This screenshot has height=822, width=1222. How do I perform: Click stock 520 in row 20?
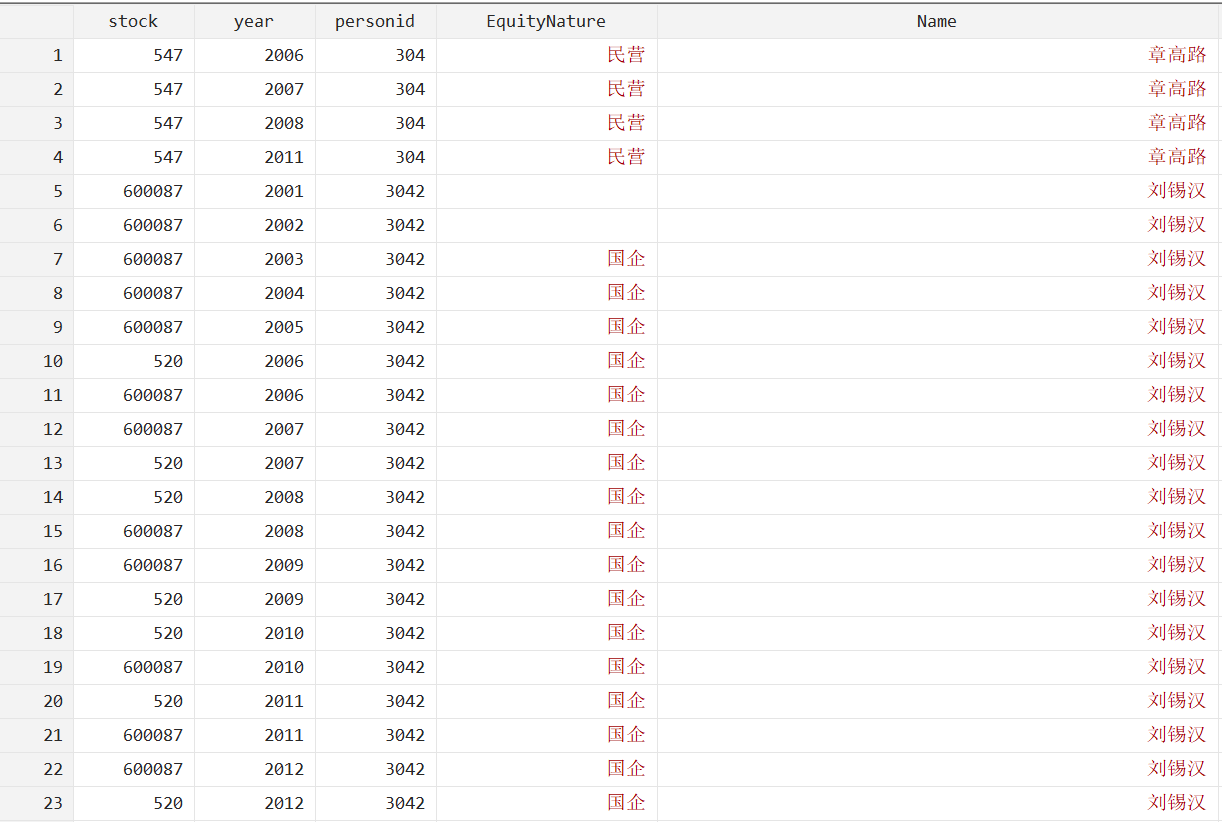click(x=168, y=701)
